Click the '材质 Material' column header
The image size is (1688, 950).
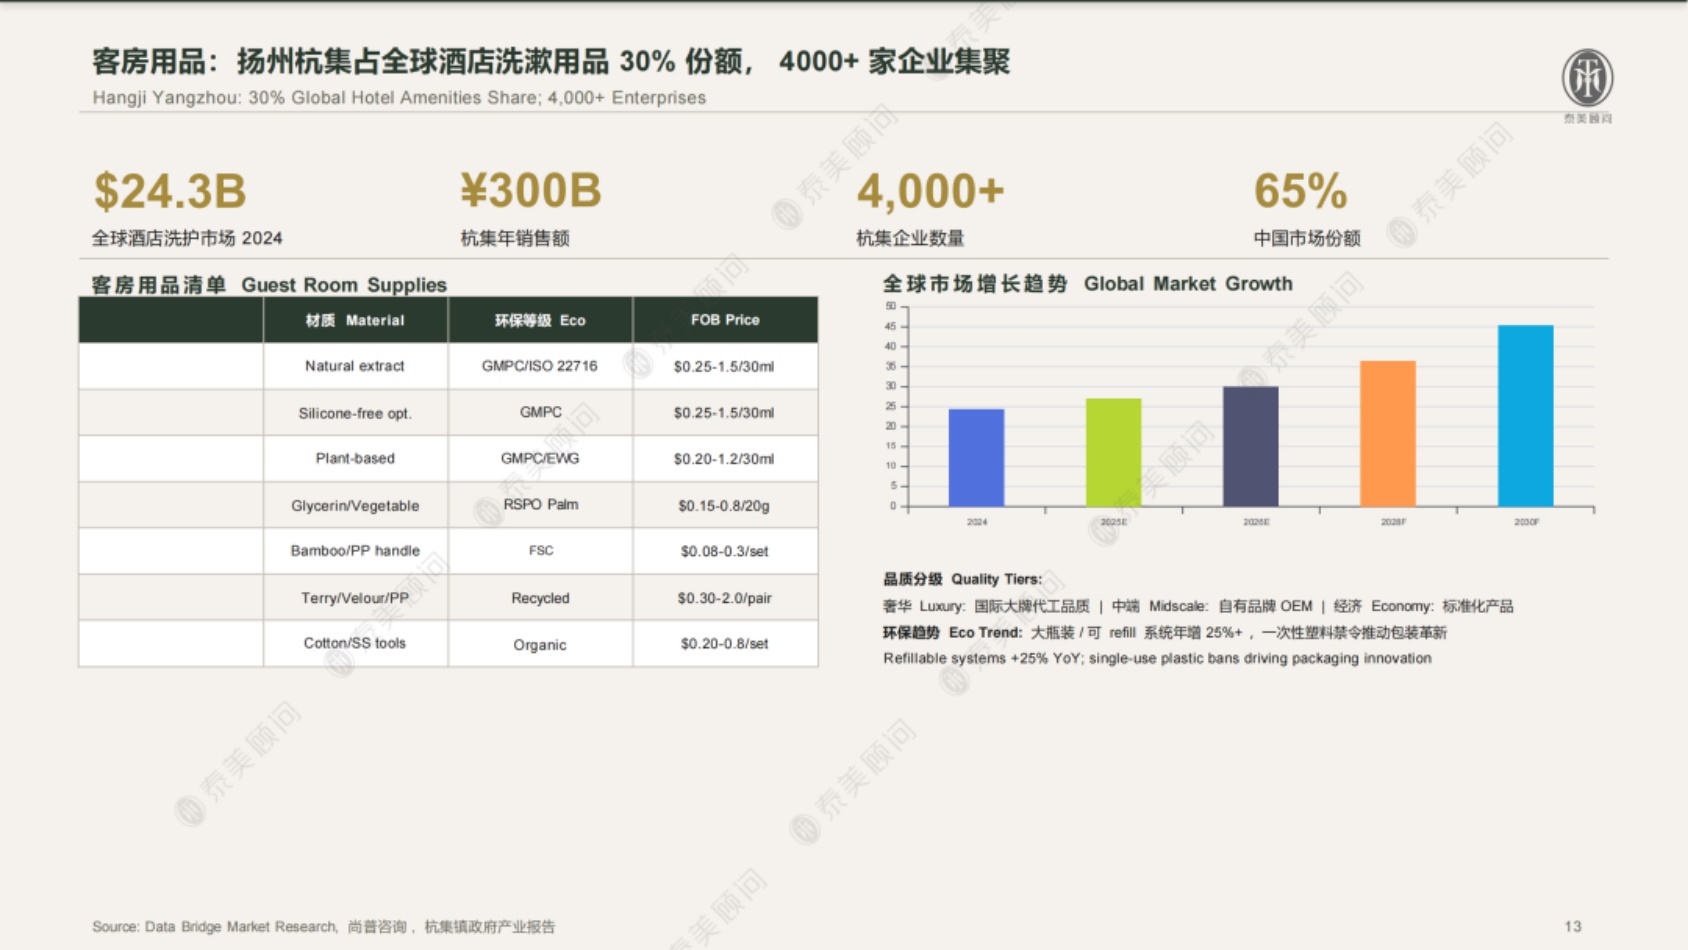[355, 320]
